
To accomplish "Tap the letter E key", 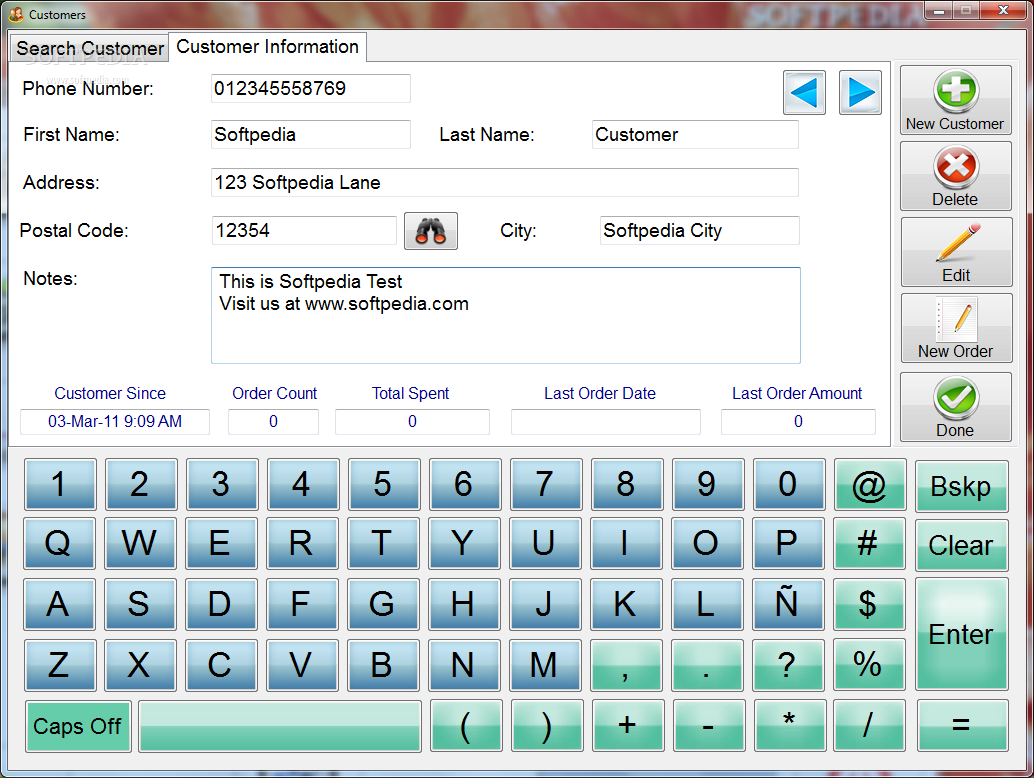I will pyautogui.click(x=221, y=543).
